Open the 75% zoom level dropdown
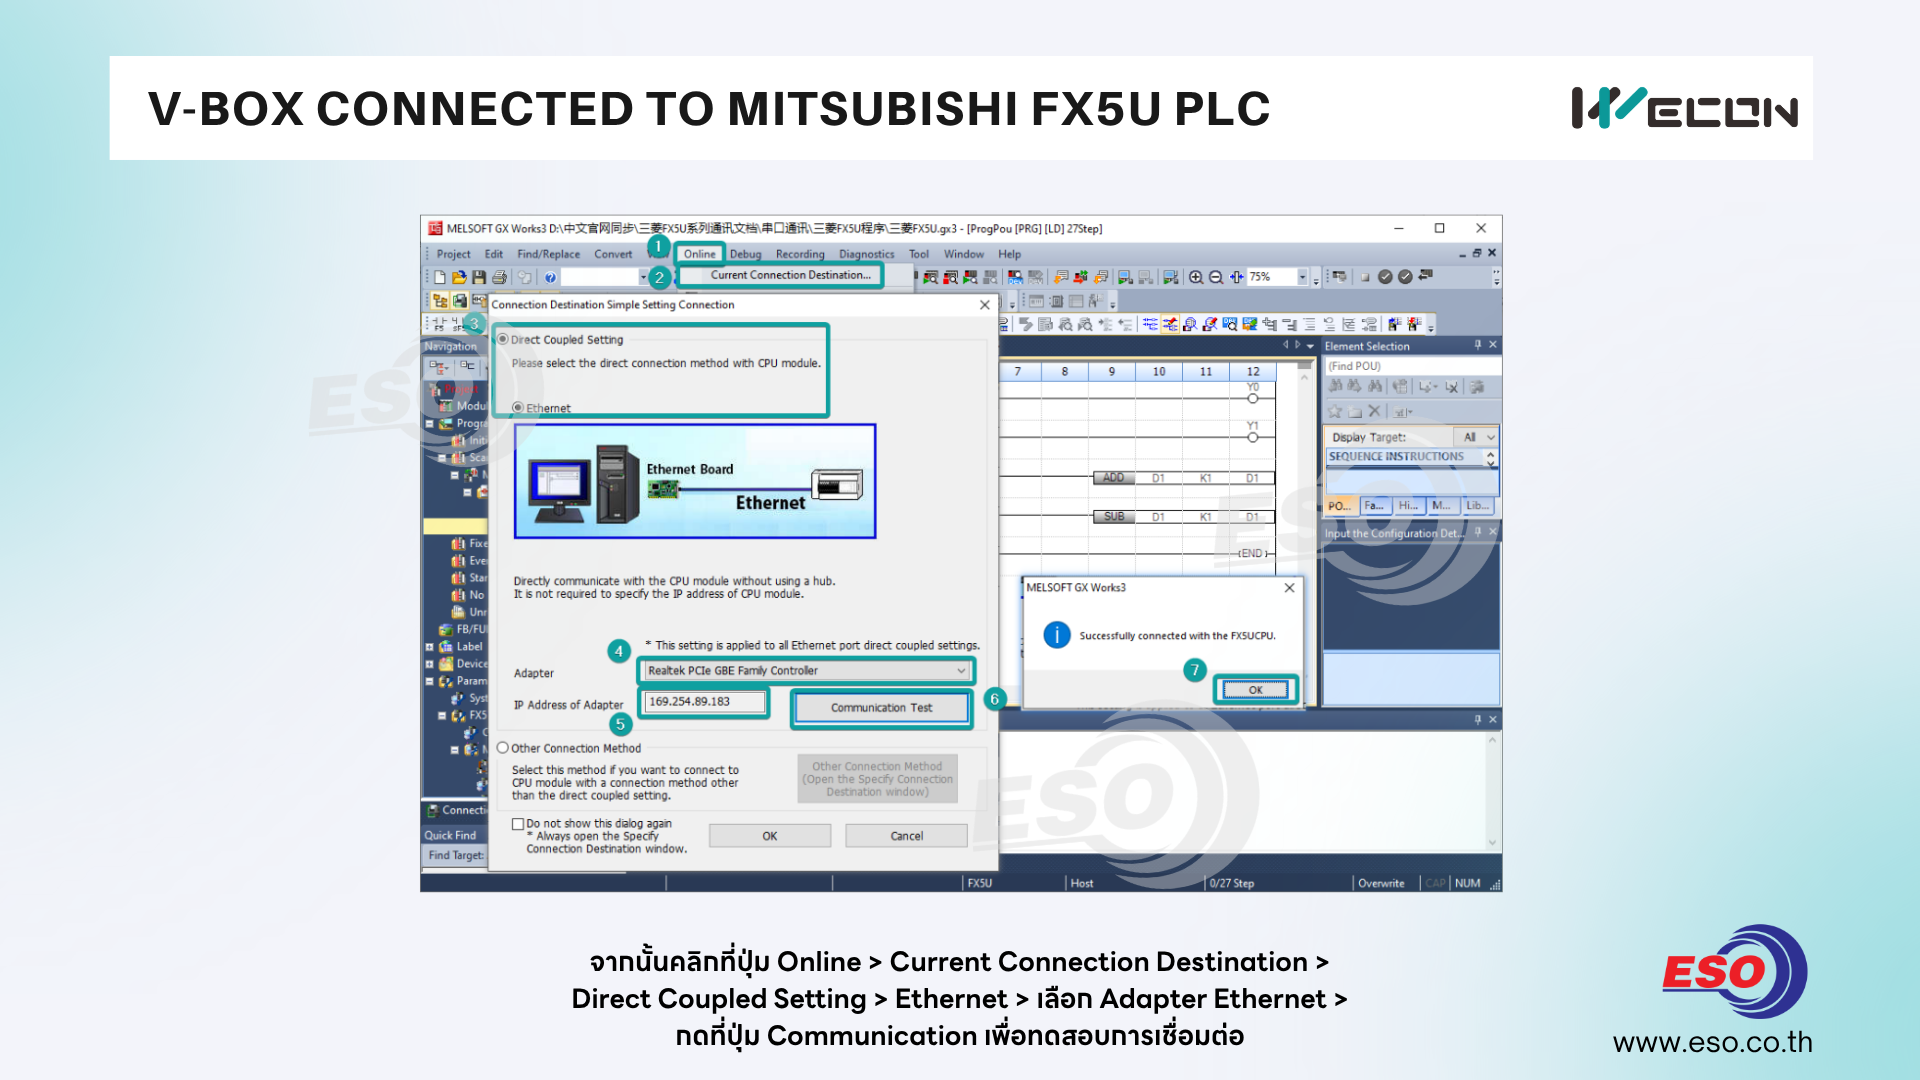This screenshot has height=1080, width=1920. click(x=1302, y=277)
